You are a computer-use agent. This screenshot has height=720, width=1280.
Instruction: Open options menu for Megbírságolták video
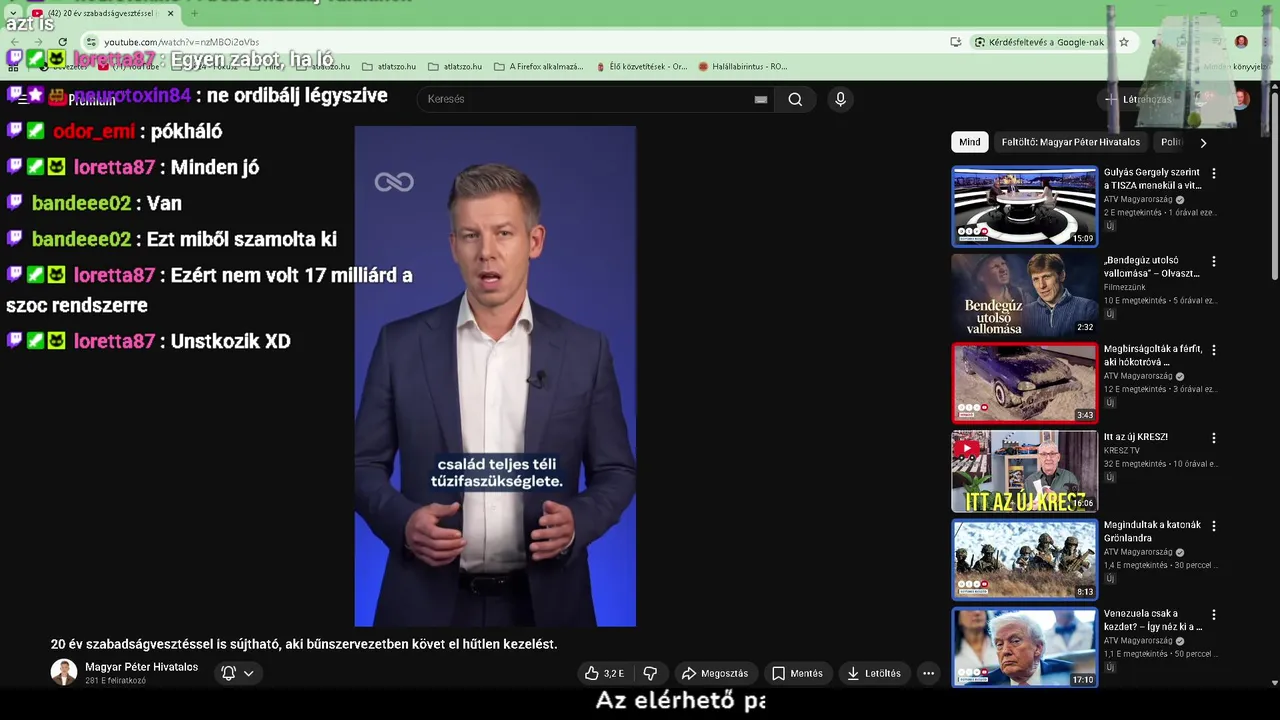[1214, 350]
